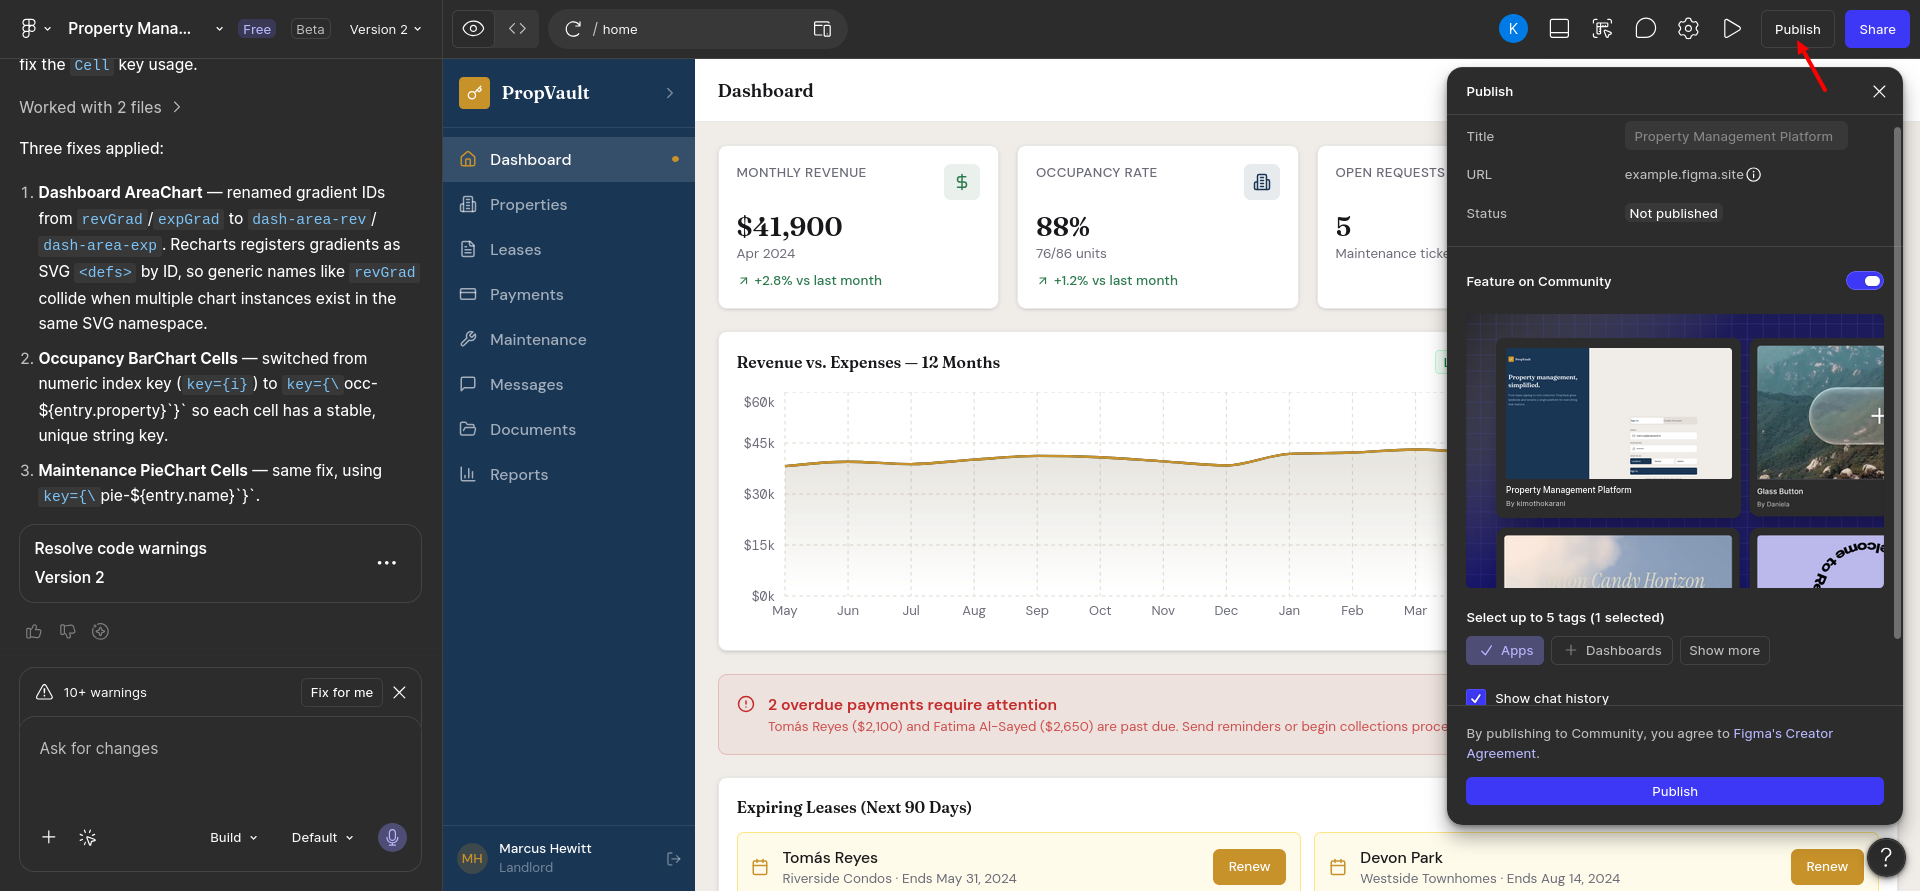The height and width of the screenshot is (891, 1920).
Task: Open Payments in sidebar
Action: pyautogui.click(x=569, y=294)
